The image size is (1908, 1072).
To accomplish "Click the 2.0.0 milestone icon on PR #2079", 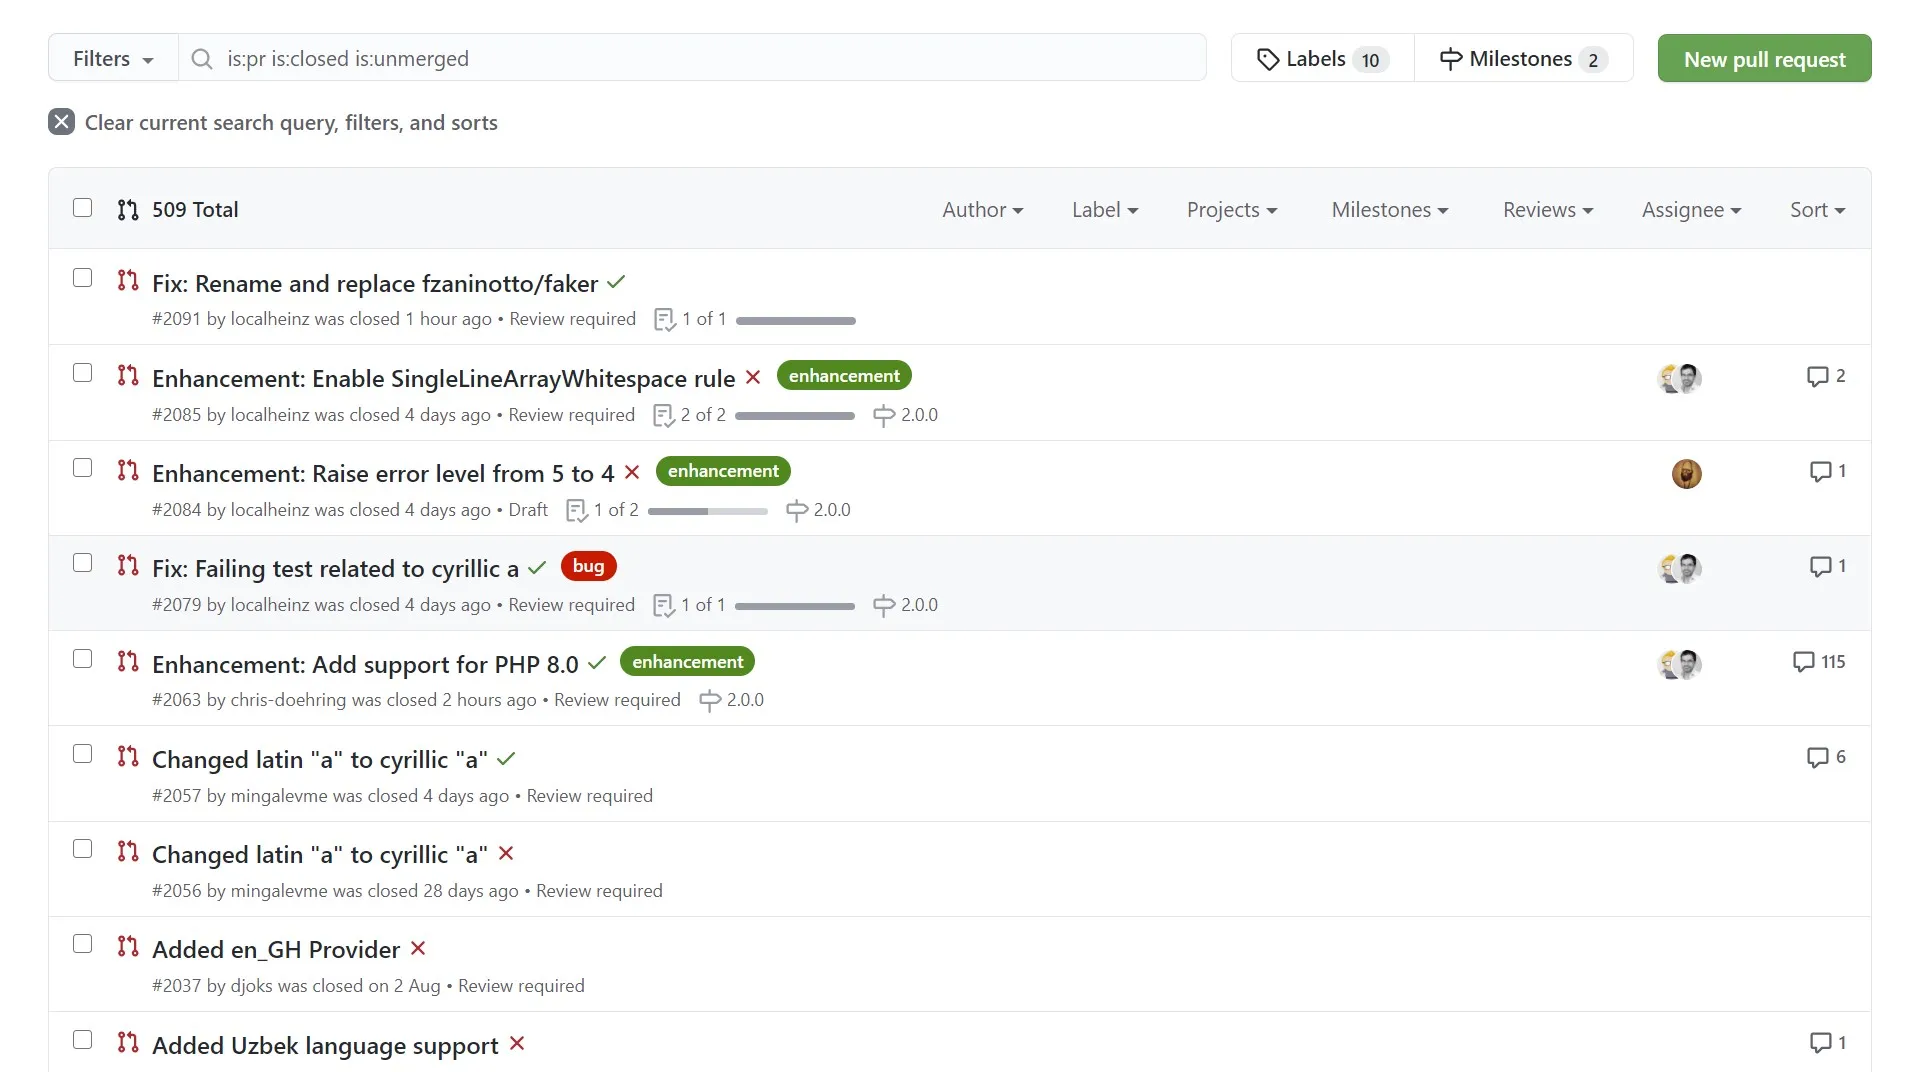I will tap(883, 606).
